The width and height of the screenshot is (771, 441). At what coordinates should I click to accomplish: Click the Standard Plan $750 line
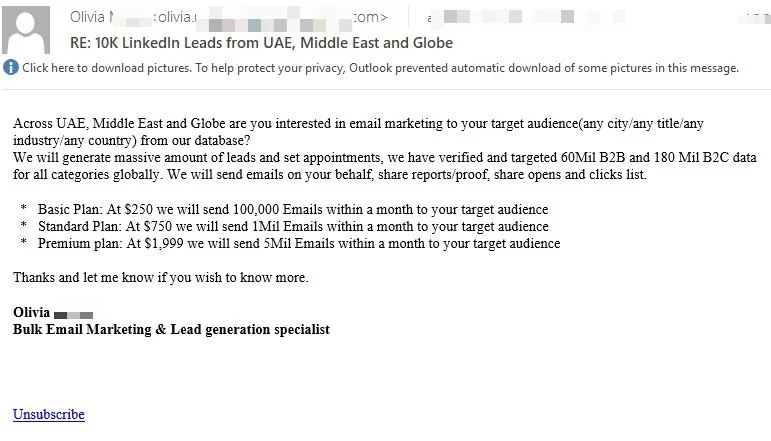tap(293, 227)
